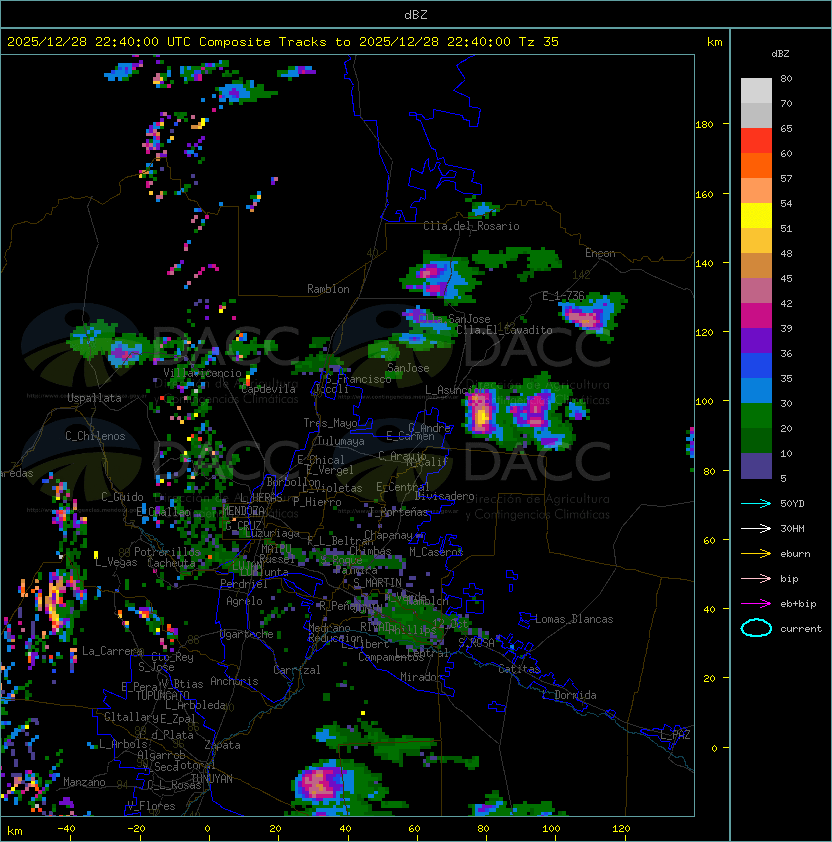The image size is (832, 842).
Task: Click the TUNUYAN place label
Action: [x=212, y=779]
